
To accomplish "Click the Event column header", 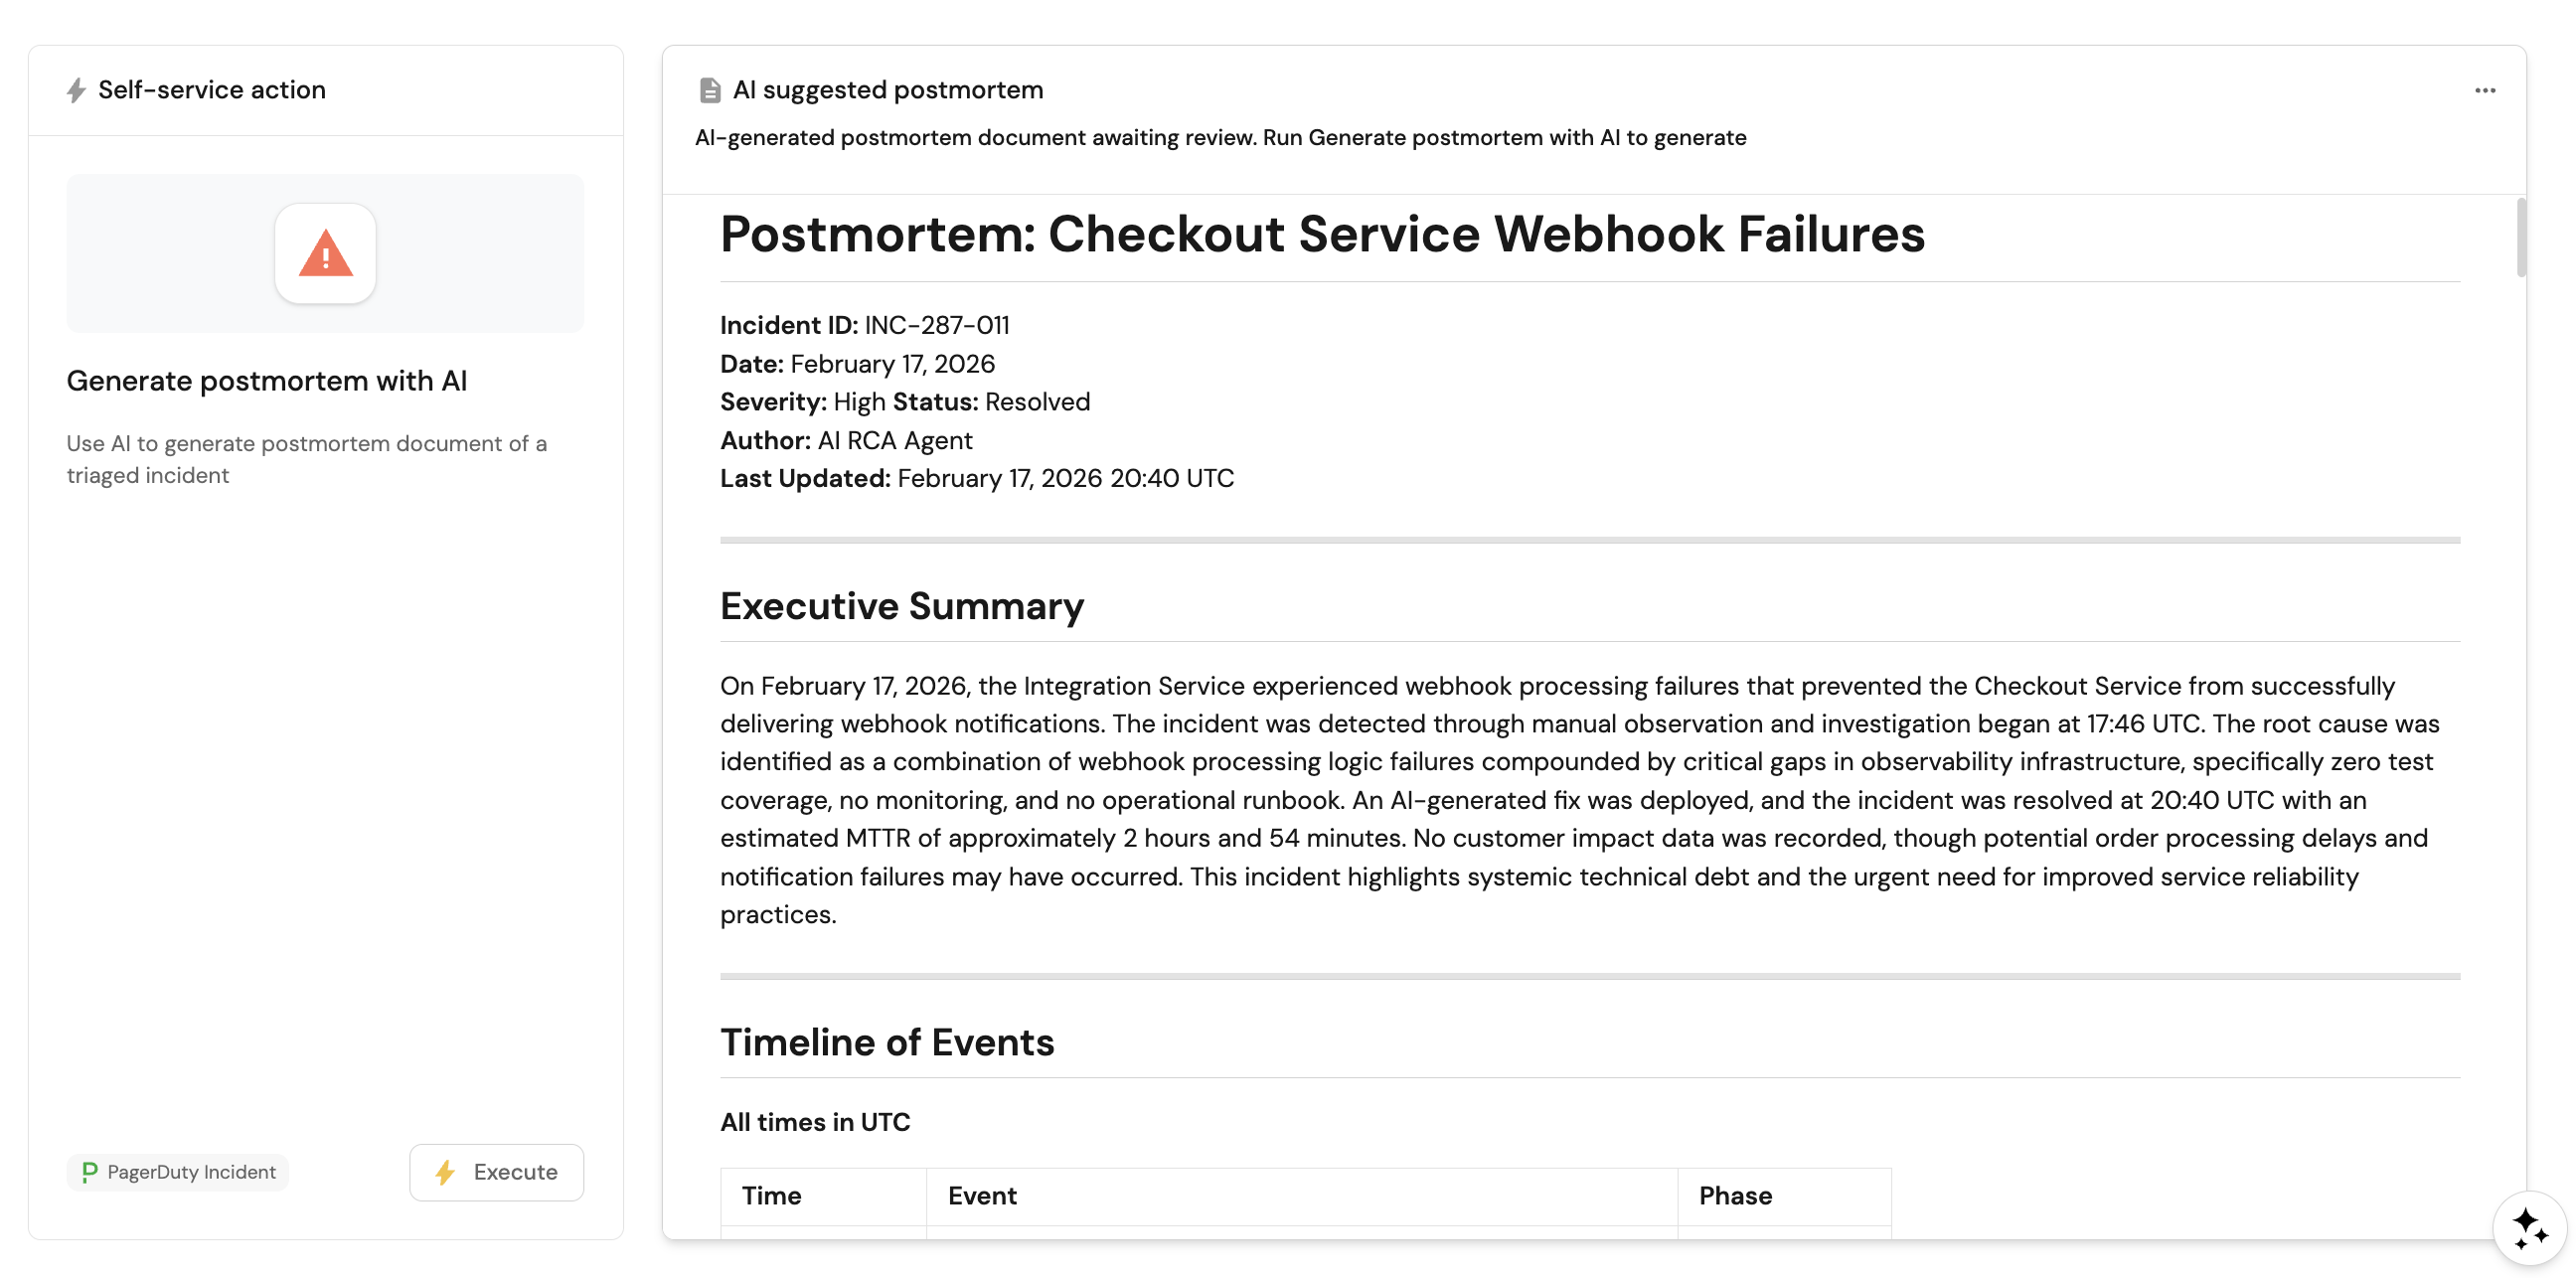I will pyautogui.click(x=981, y=1196).
